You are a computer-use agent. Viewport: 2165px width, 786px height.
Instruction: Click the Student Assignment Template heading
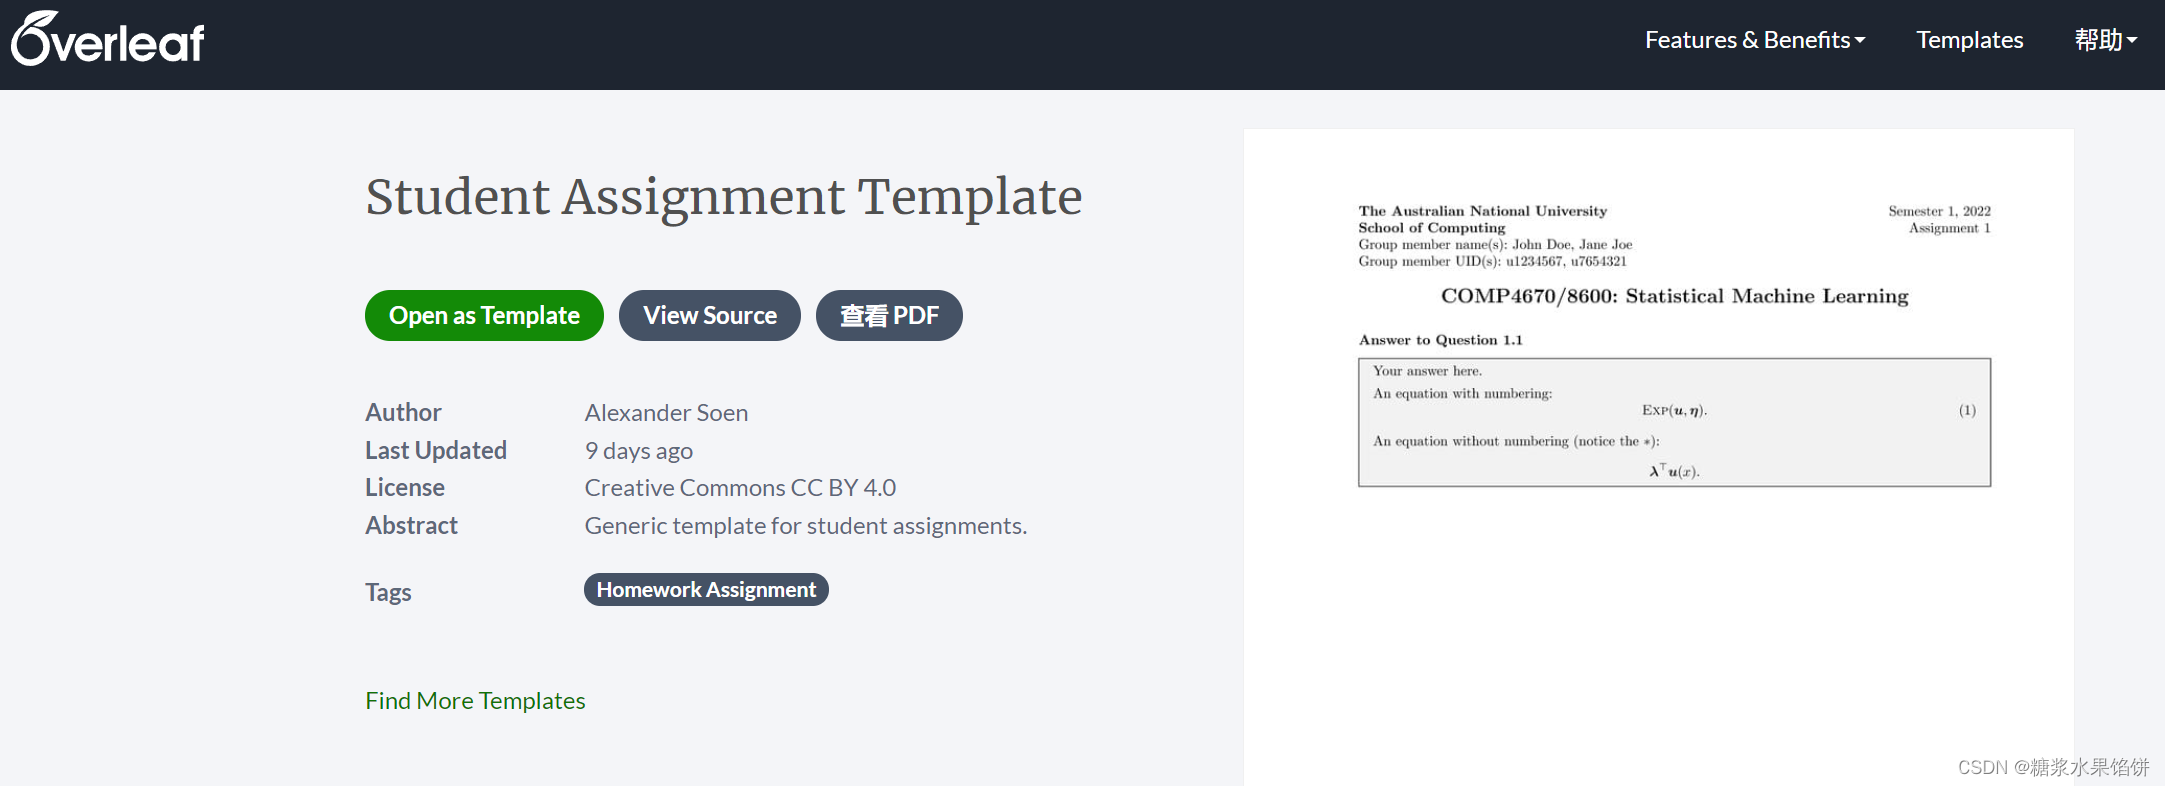coord(724,196)
